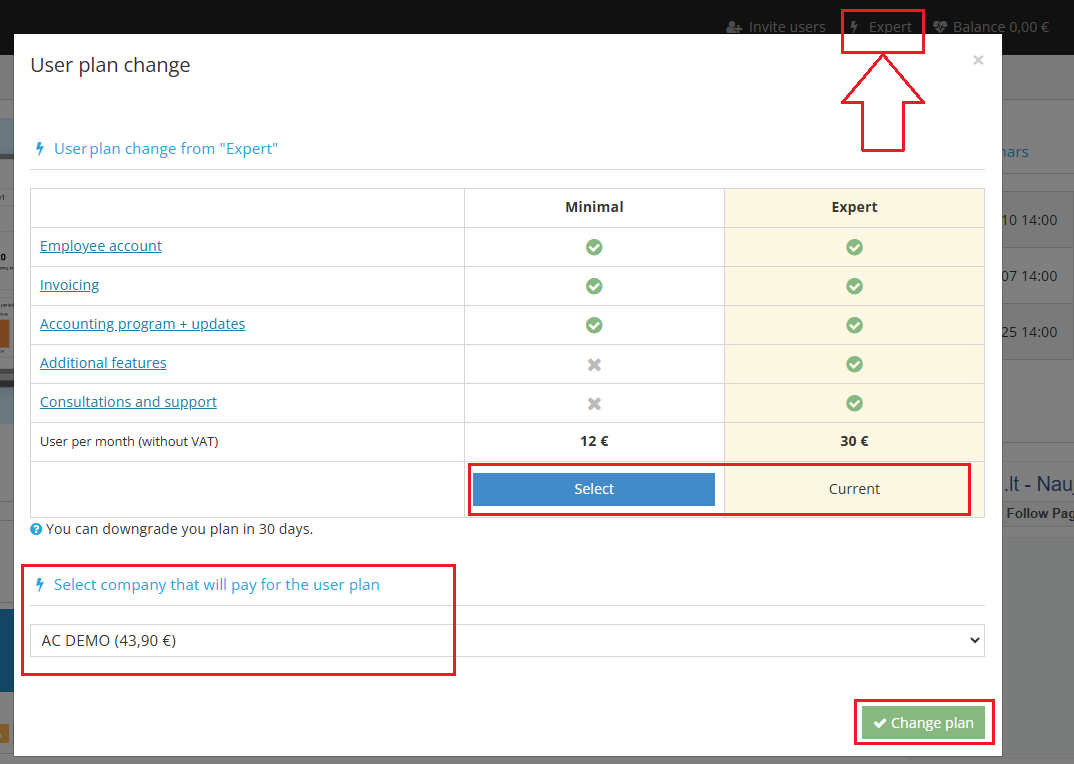Image resolution: width=1074 pixels, height=764 pixels.
Task: Click the gray X for Consultations under Minimal
Action: pyautogui.click(x=593, y=402)
